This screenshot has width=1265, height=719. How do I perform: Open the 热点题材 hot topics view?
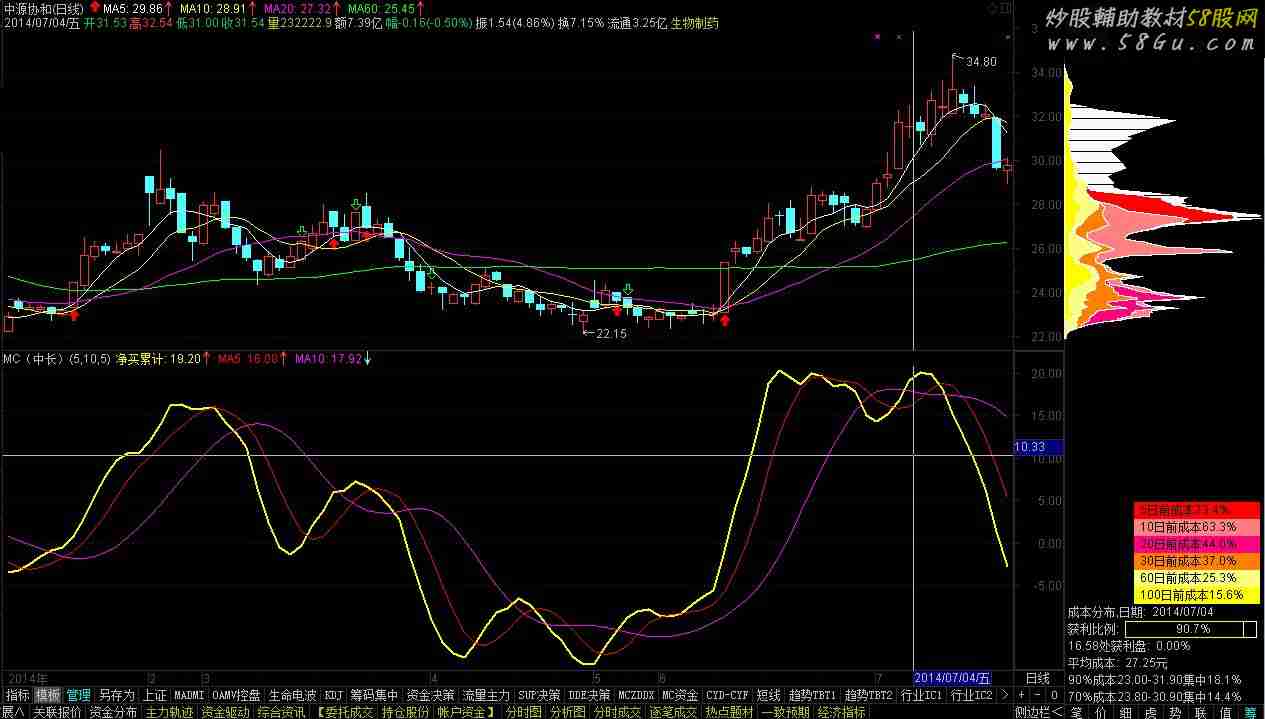pos(729,712)
